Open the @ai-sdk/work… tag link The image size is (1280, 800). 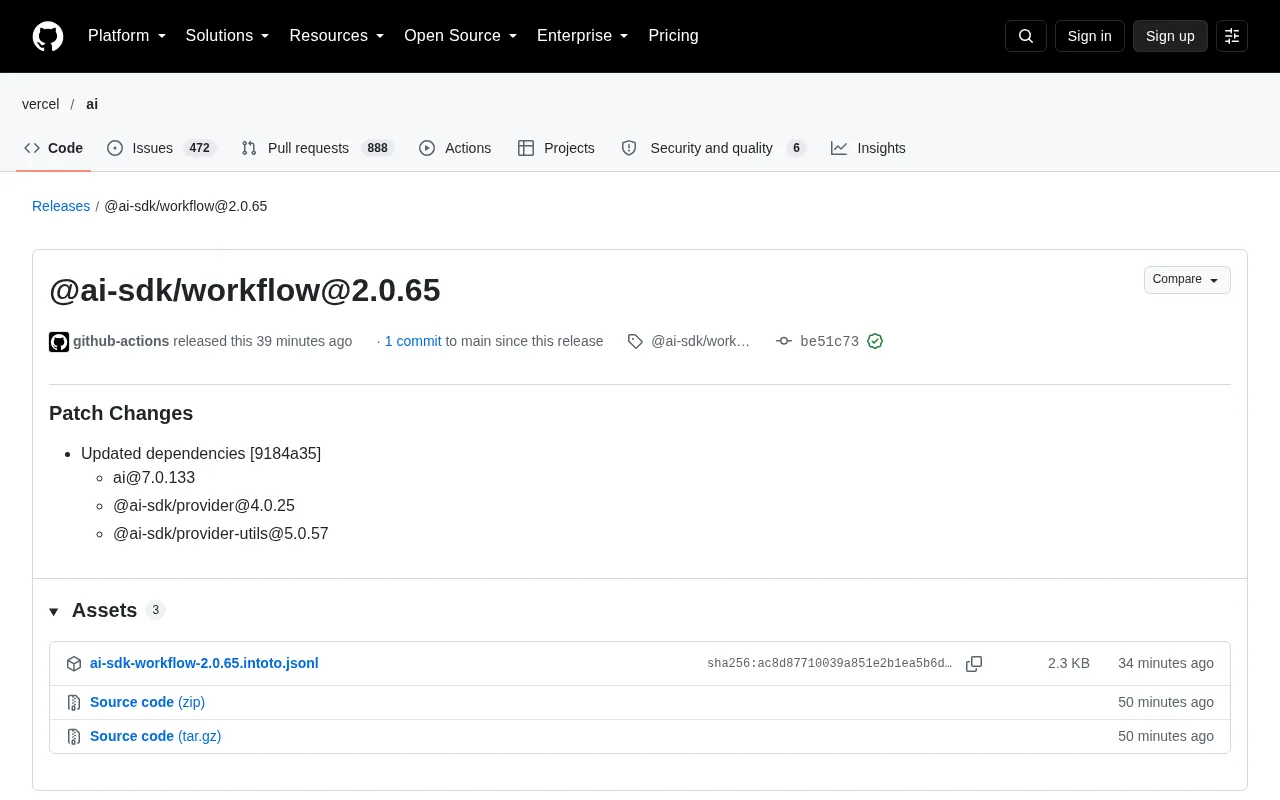(x=700, y=341)
